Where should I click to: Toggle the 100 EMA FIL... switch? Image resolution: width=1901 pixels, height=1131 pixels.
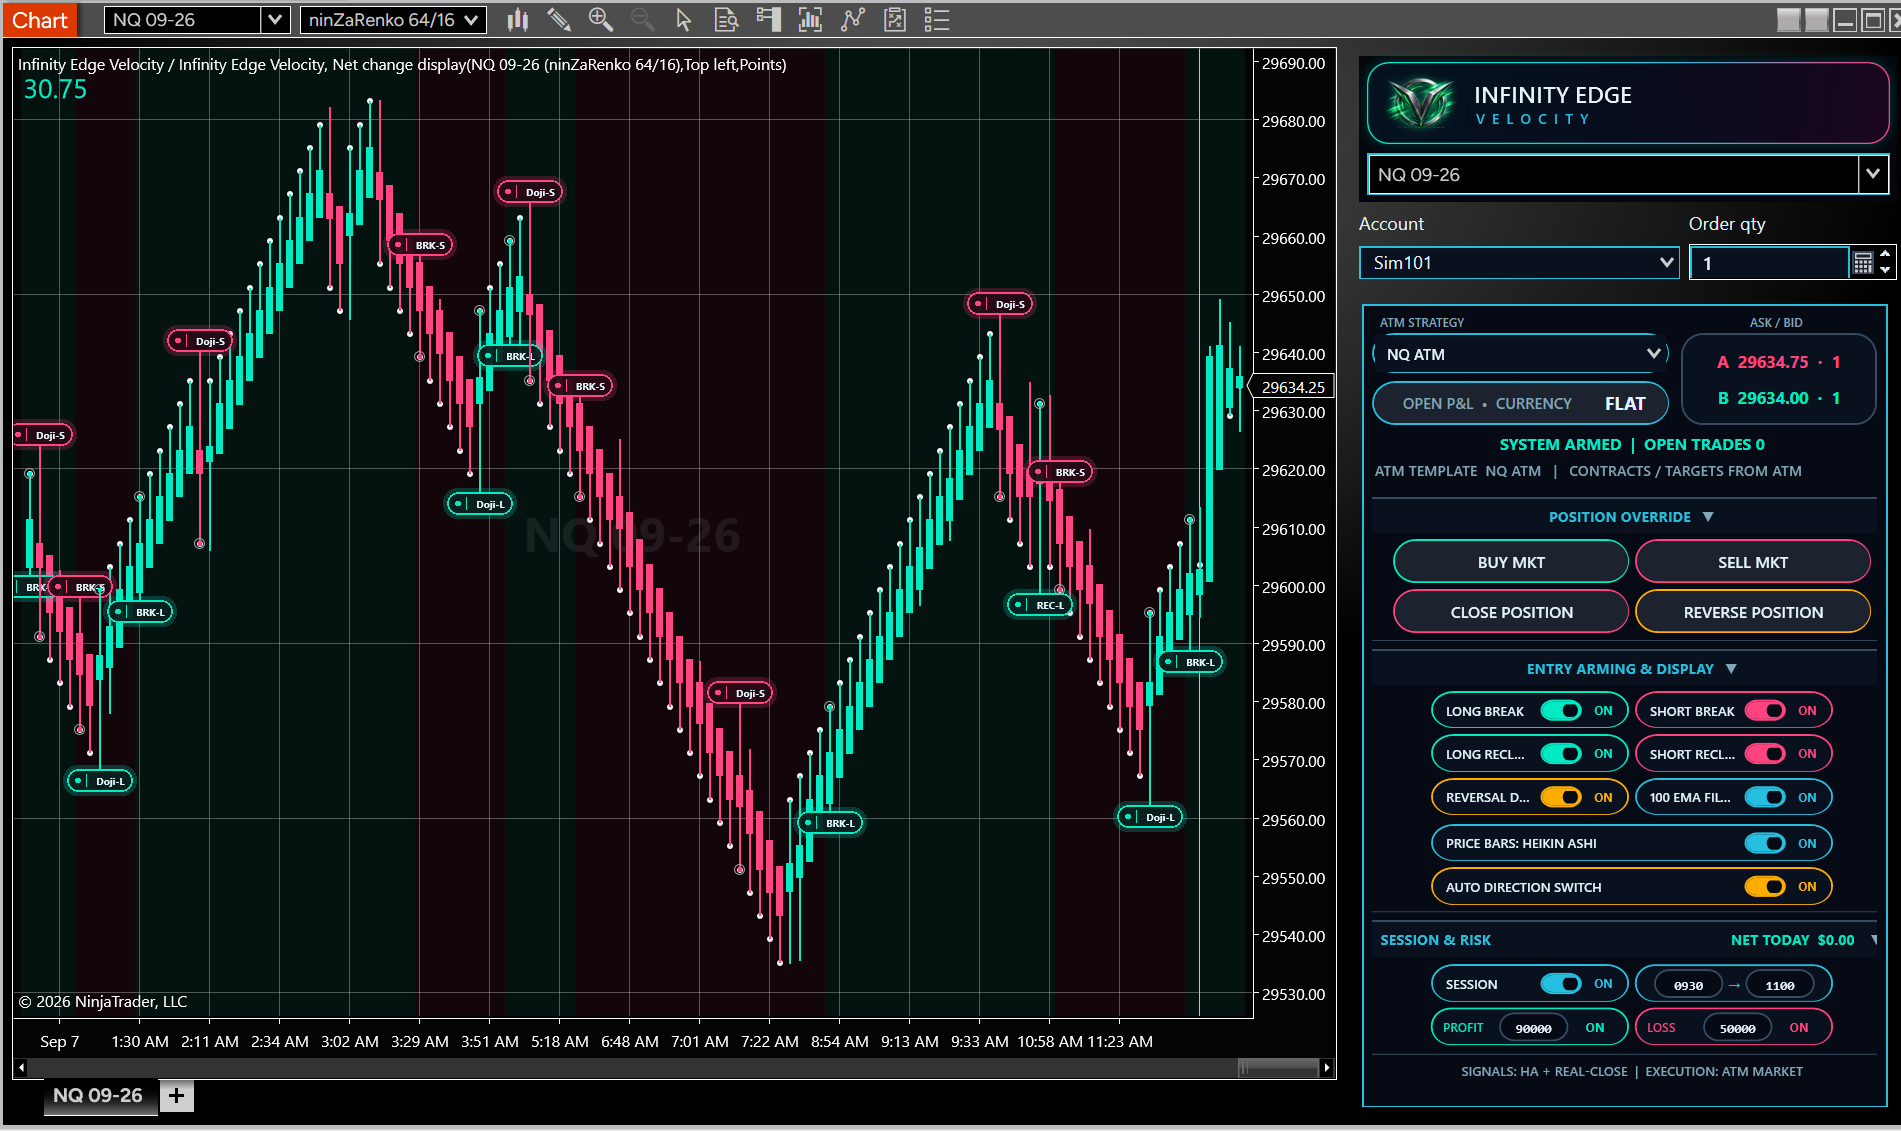coord(1765,797)
